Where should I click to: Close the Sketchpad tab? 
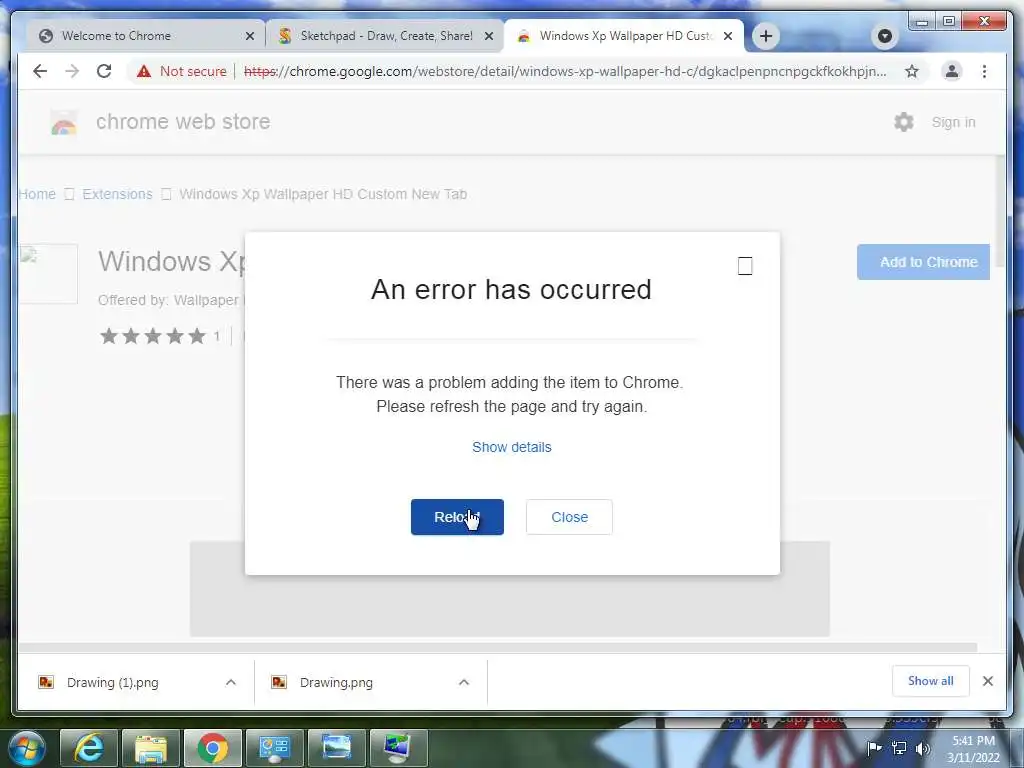488,37
